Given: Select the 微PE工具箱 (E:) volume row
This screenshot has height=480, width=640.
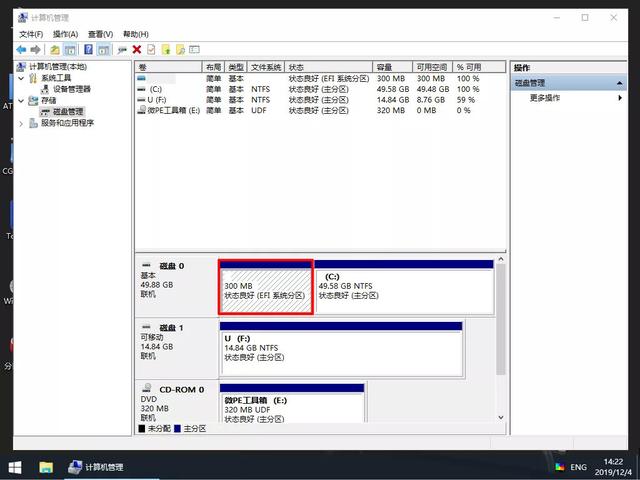Looking at the screenshot, I should point(320,110).
